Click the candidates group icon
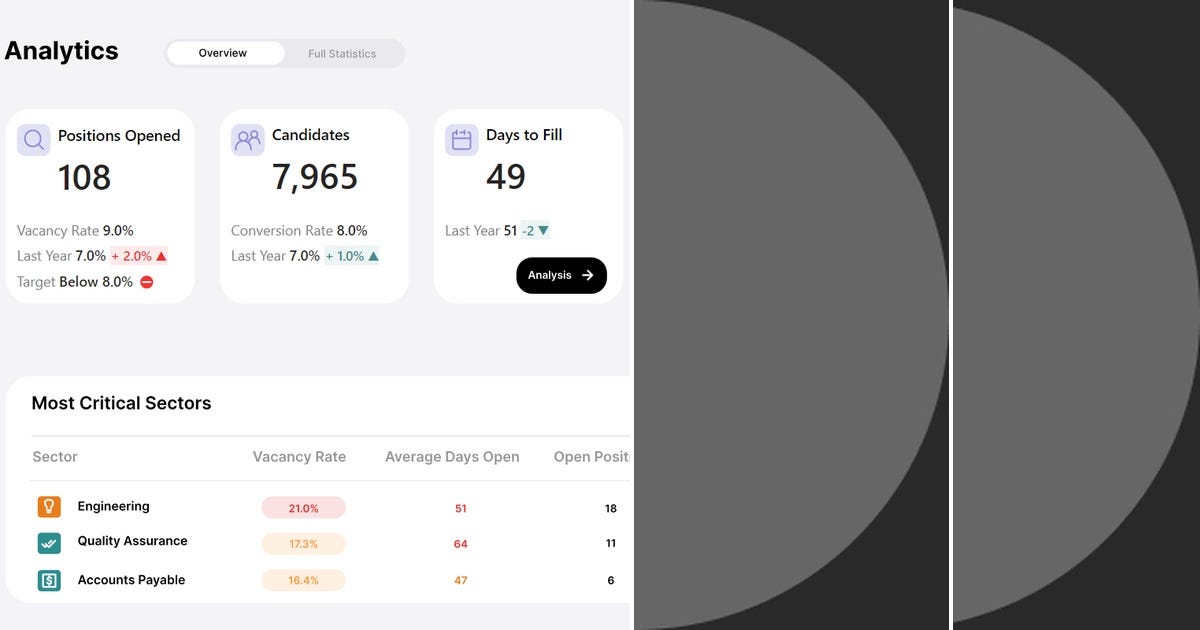The image size is (1200, 630). click(247, 139)
